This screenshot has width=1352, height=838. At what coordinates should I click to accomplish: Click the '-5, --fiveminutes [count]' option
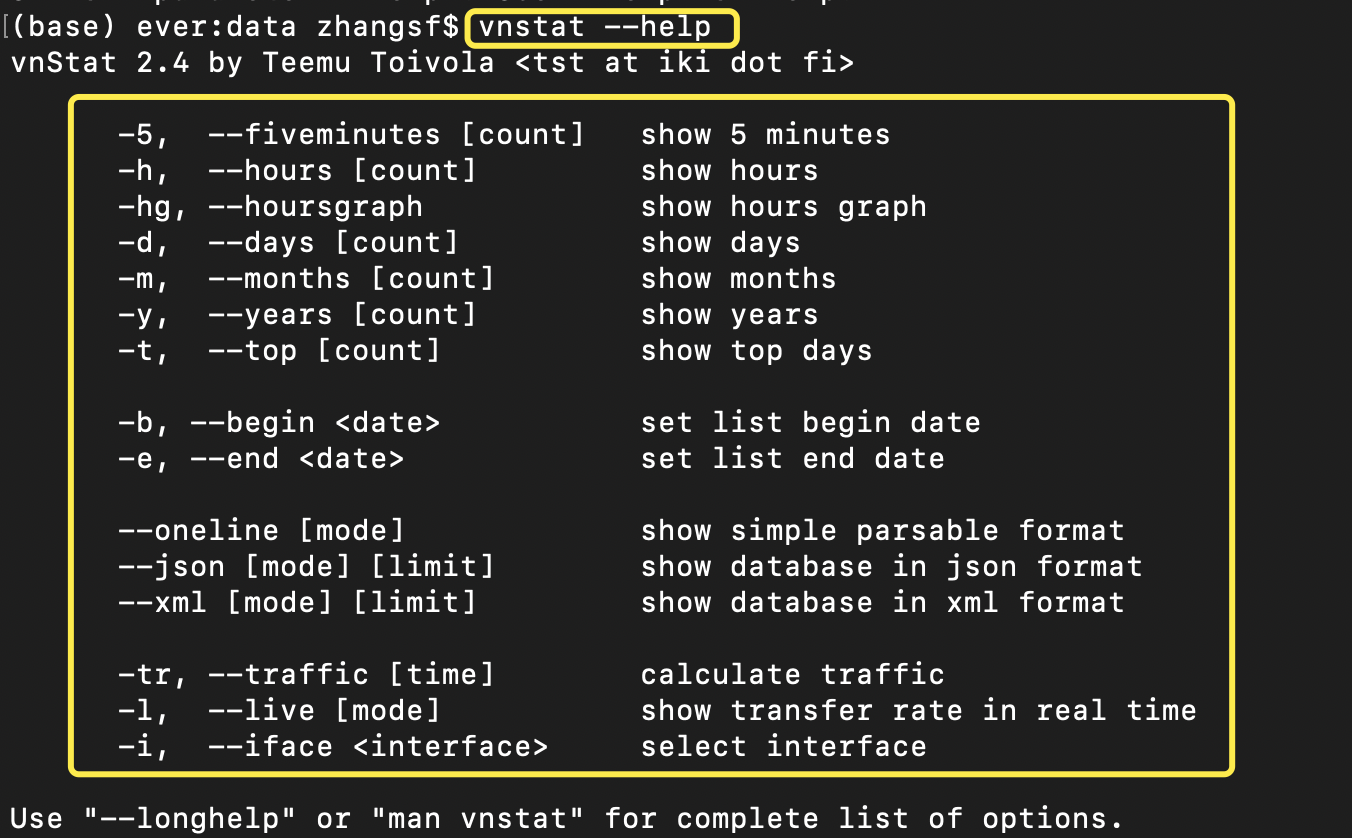coord(351,135)
